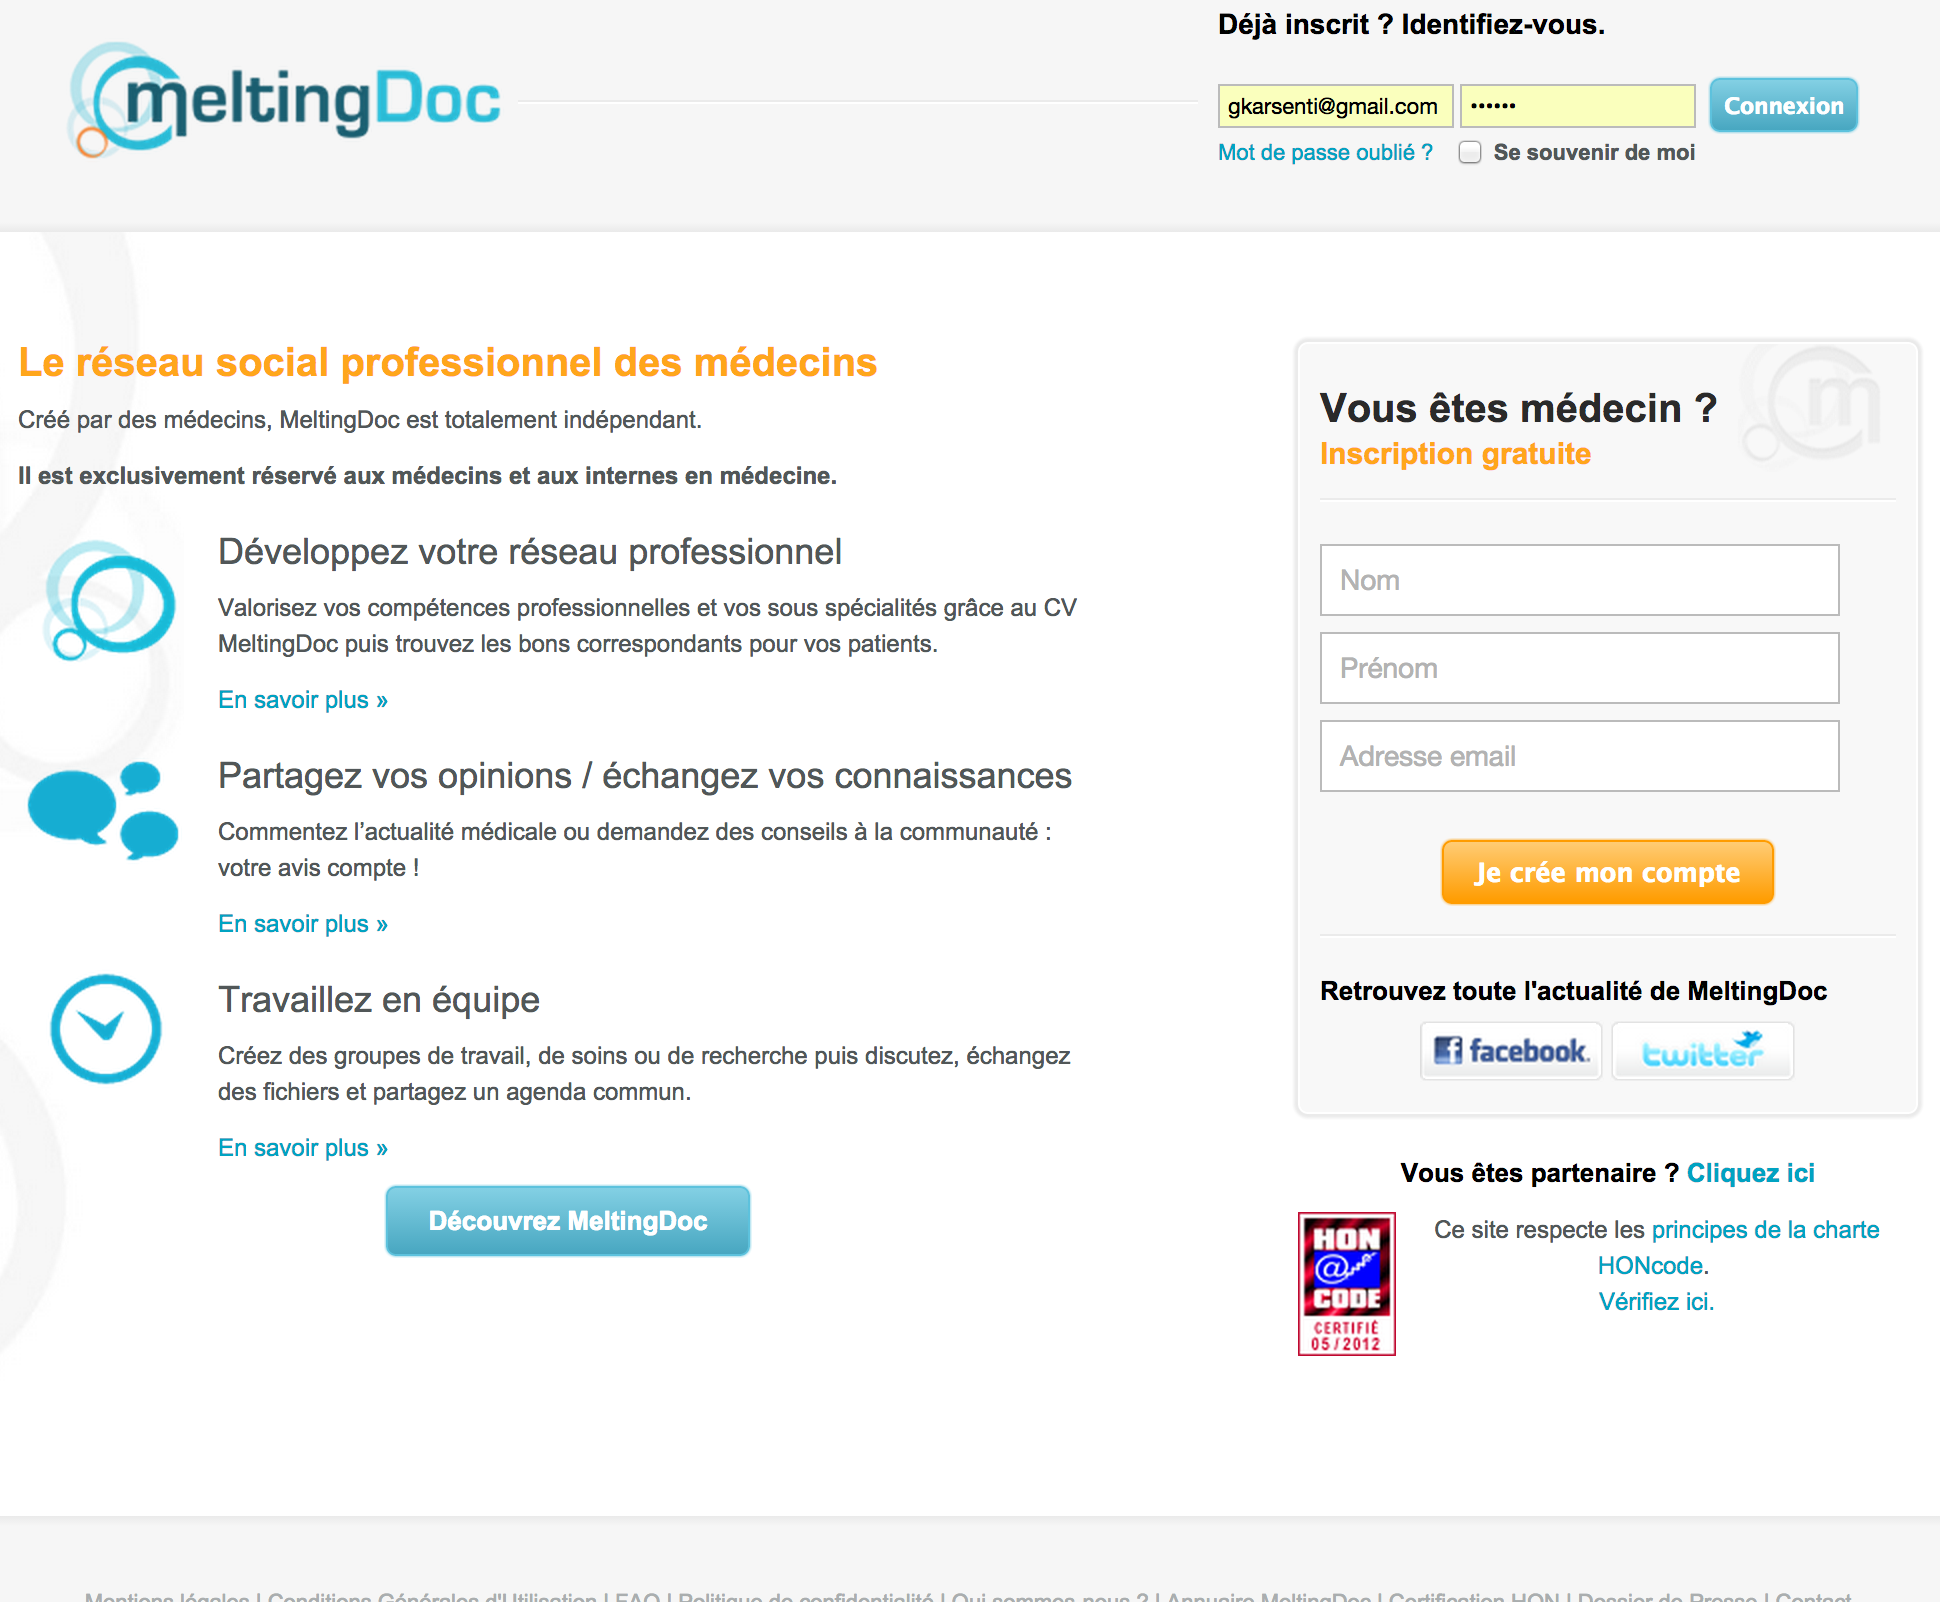Click the network circles icon beside Développez votre réseau

109,600
